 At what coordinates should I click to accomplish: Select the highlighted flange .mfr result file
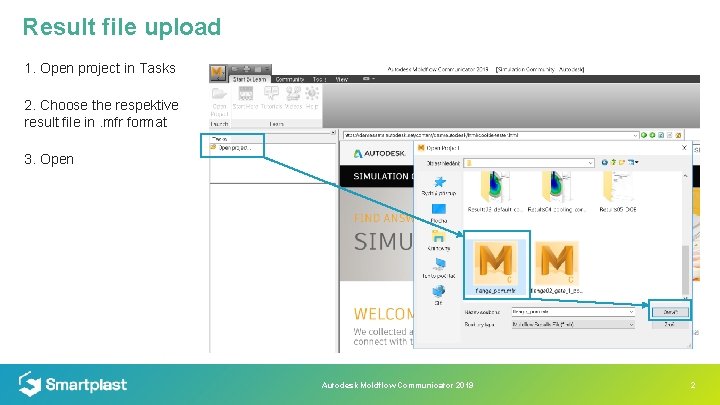(x=495, y=267)
